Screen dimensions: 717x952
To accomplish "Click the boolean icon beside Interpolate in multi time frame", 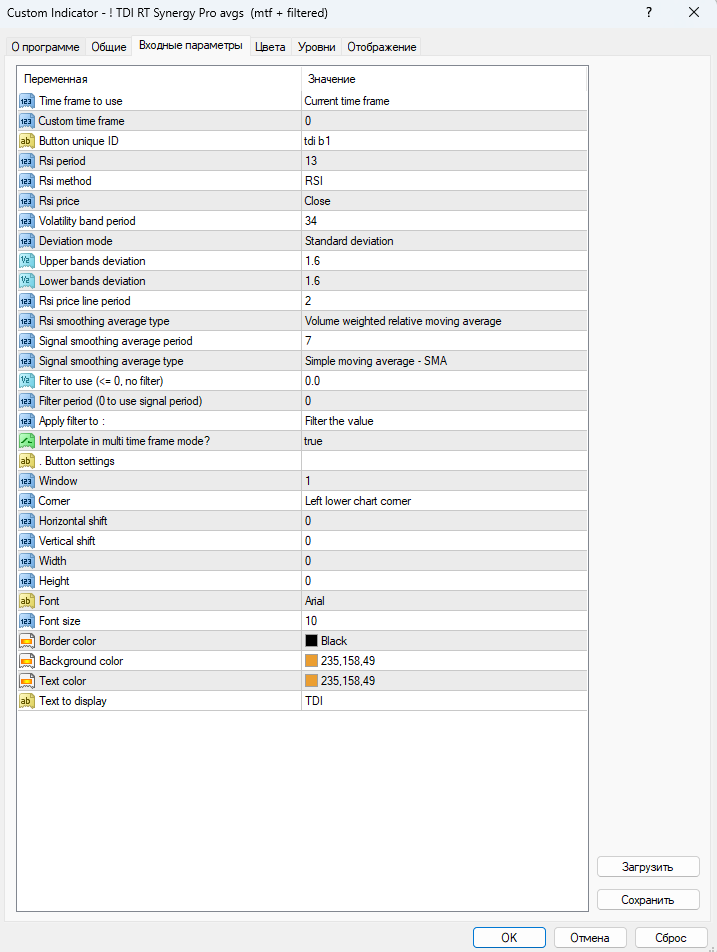I will (x=27, y=441).
